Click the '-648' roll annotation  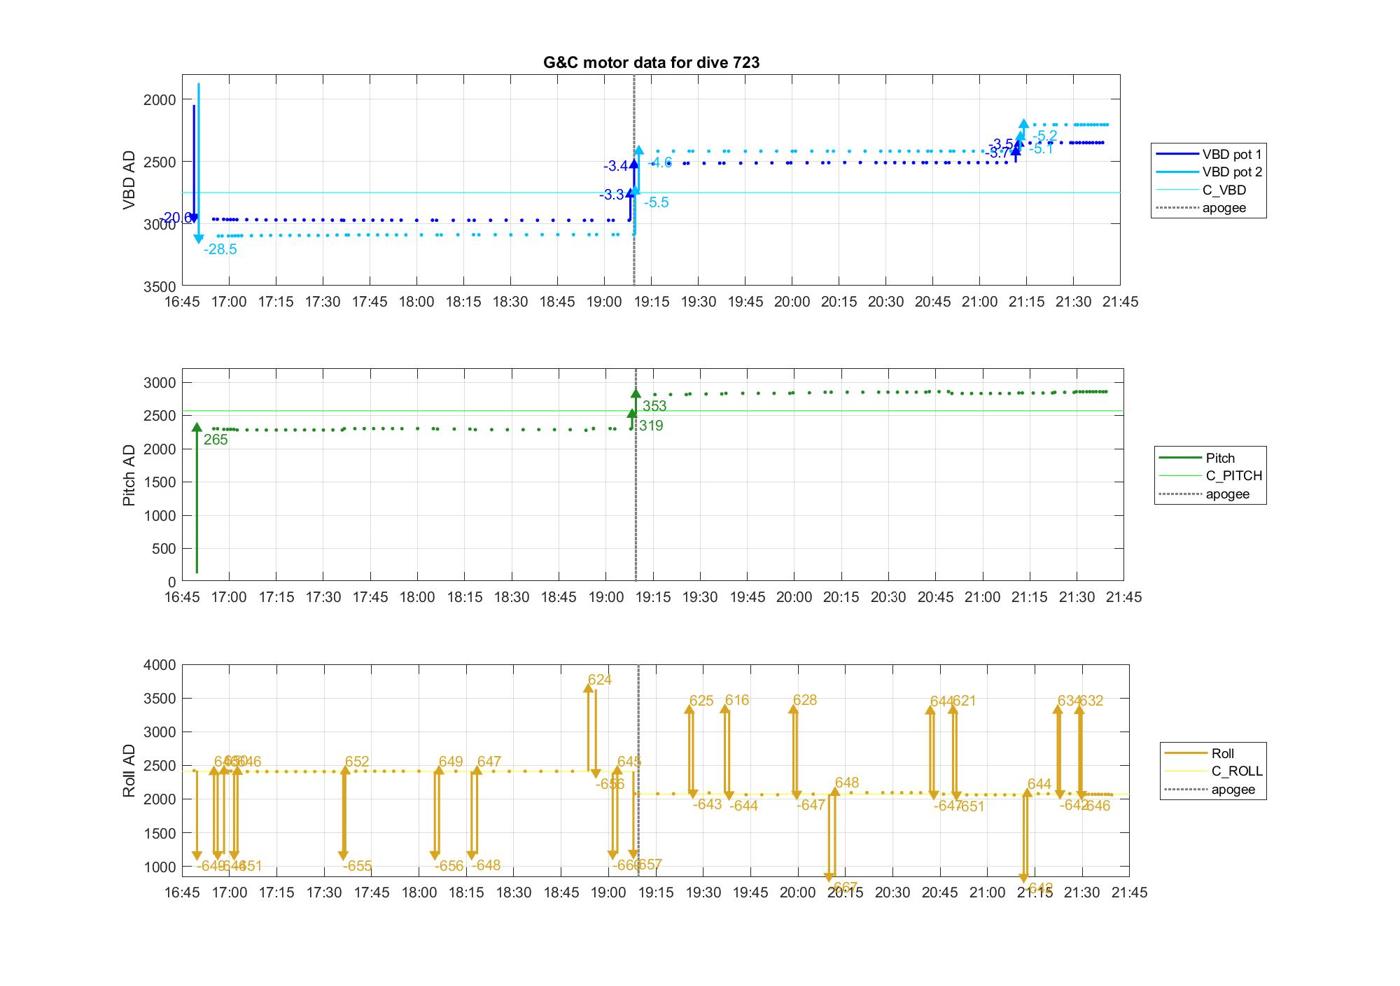(486, 866)
